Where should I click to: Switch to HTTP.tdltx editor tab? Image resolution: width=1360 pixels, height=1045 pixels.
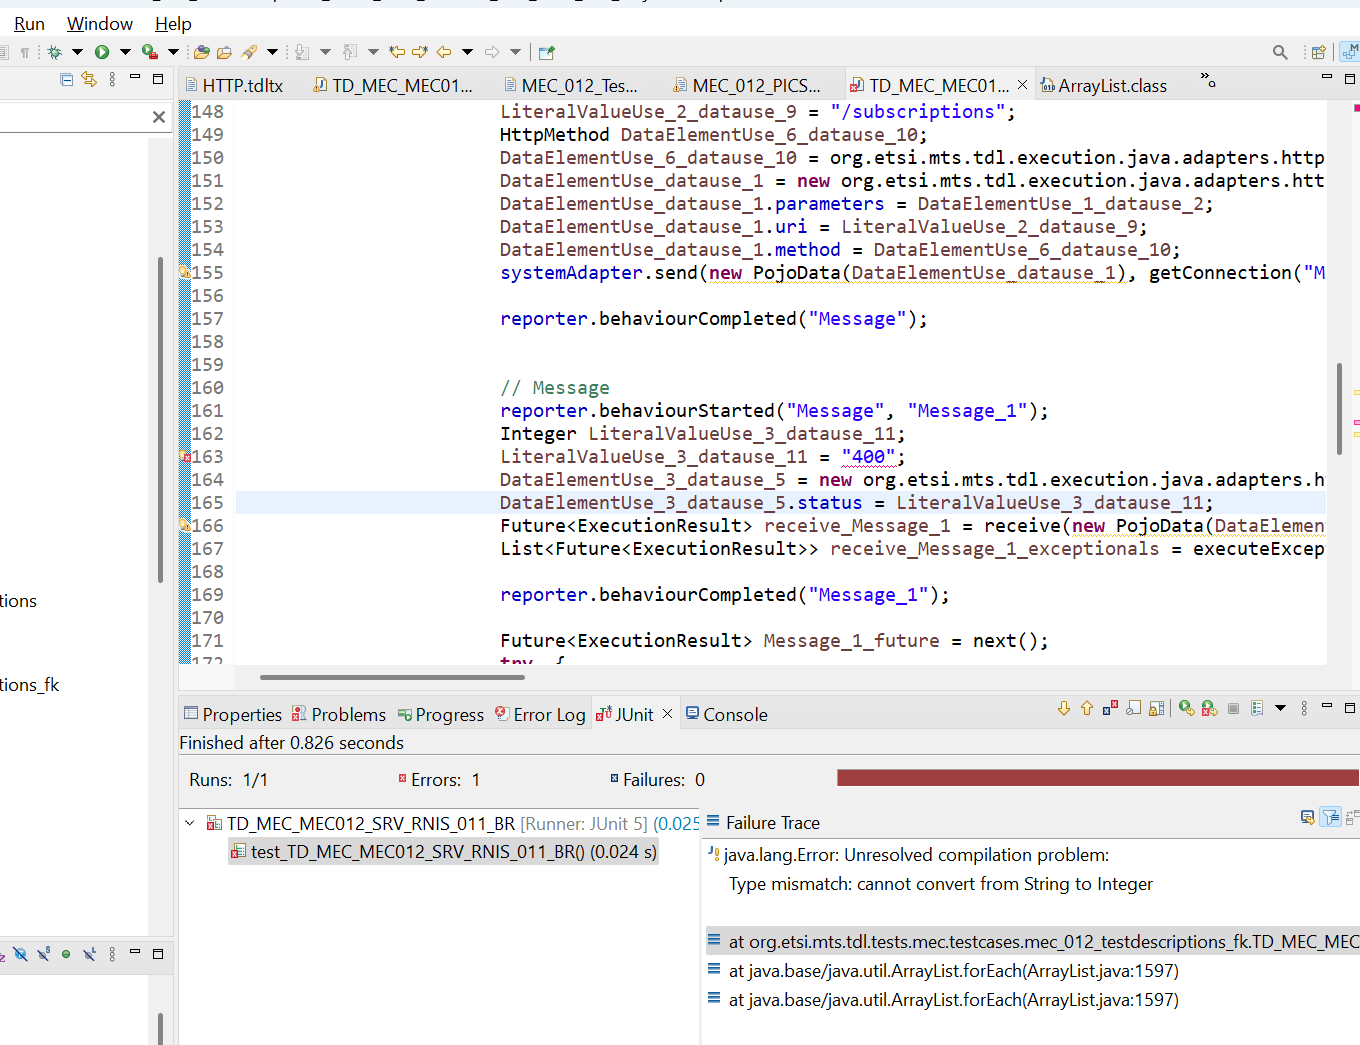(x=234, y=86)
